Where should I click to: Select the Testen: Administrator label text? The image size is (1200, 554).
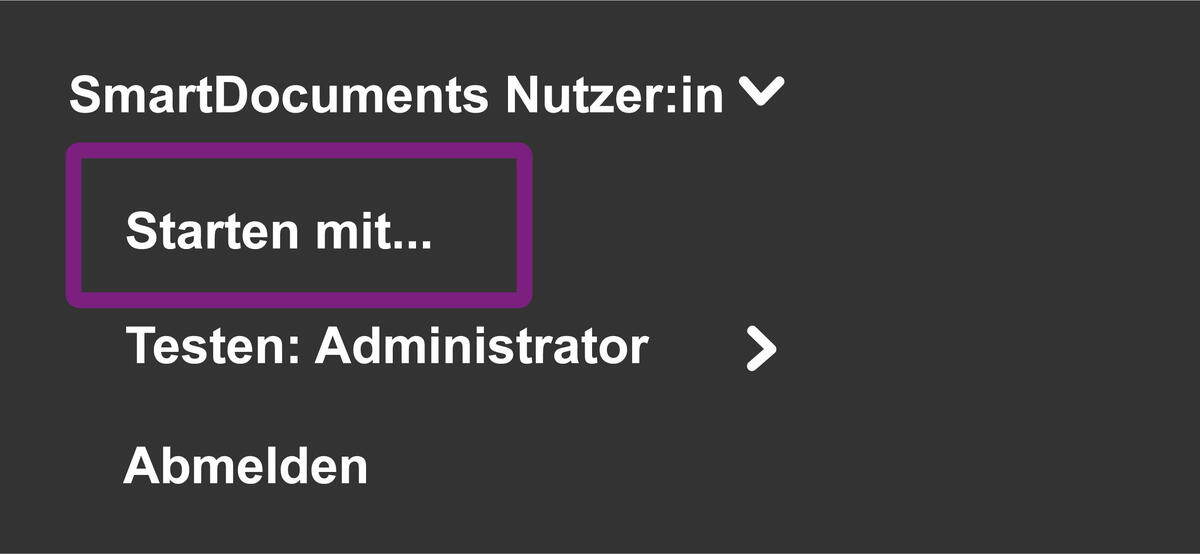tap(387, 347)
